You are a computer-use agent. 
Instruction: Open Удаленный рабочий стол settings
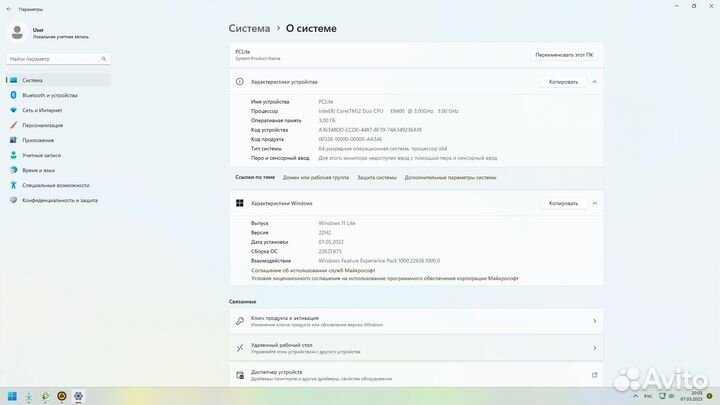tap(415, 349)
